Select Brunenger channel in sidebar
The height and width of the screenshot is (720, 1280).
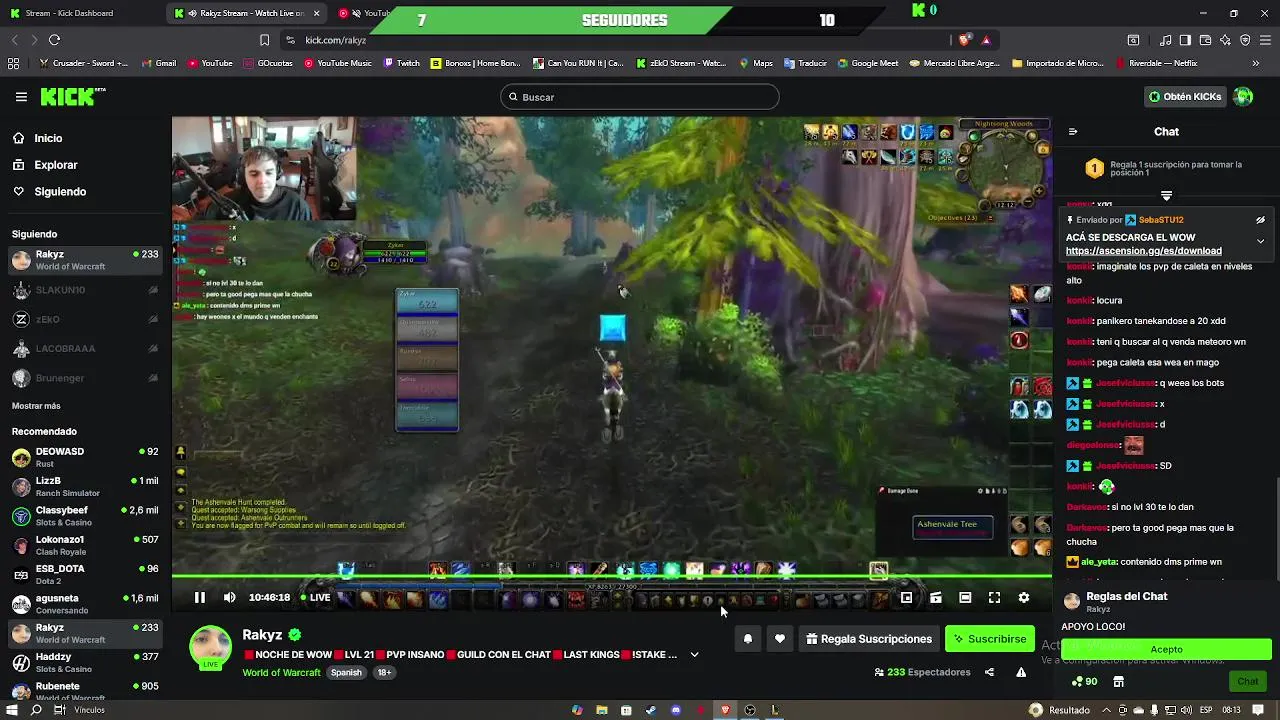[x=85, y=378]
